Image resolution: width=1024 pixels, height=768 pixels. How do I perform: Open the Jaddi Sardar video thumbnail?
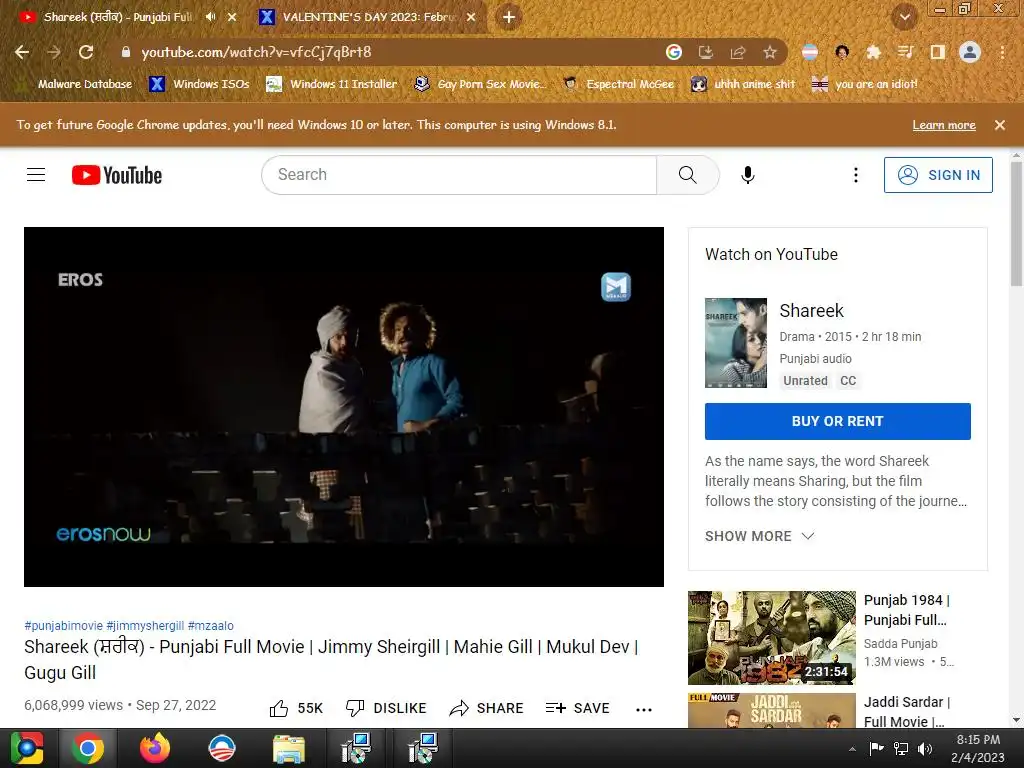tap(771, 711)
